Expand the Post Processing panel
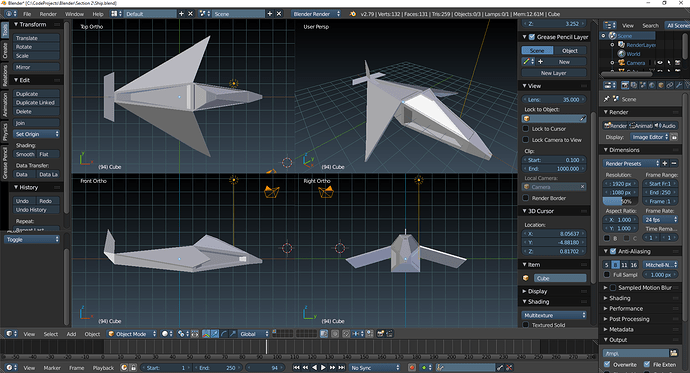The height and width of the screenshot is (373, 690). click(x=629, y=319)
